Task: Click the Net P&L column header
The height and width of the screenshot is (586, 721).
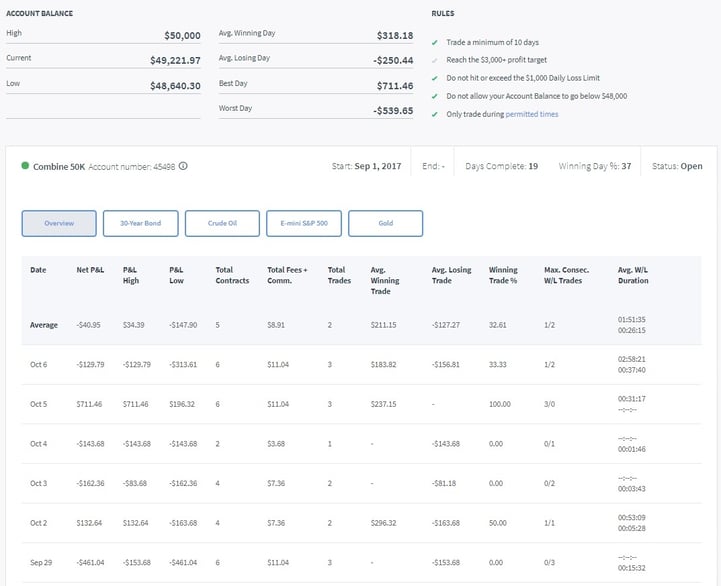Action: 90,270
